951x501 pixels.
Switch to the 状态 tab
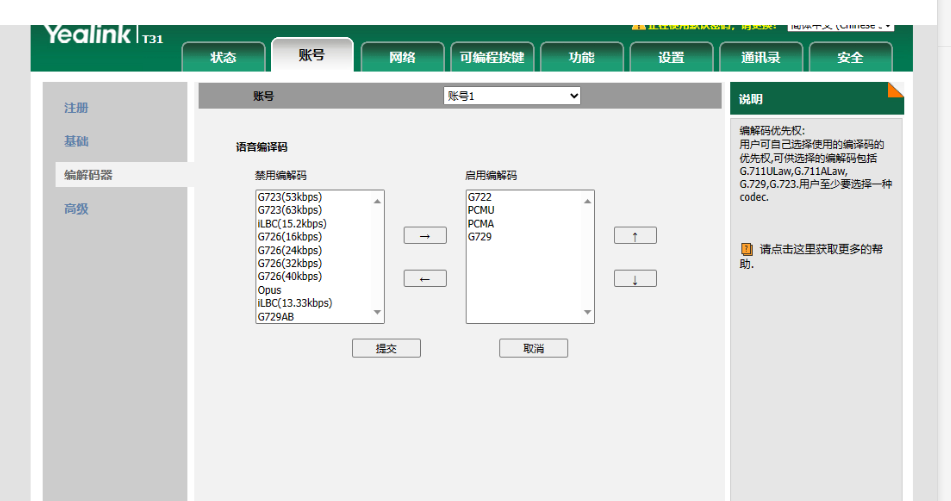click(224, 58)
